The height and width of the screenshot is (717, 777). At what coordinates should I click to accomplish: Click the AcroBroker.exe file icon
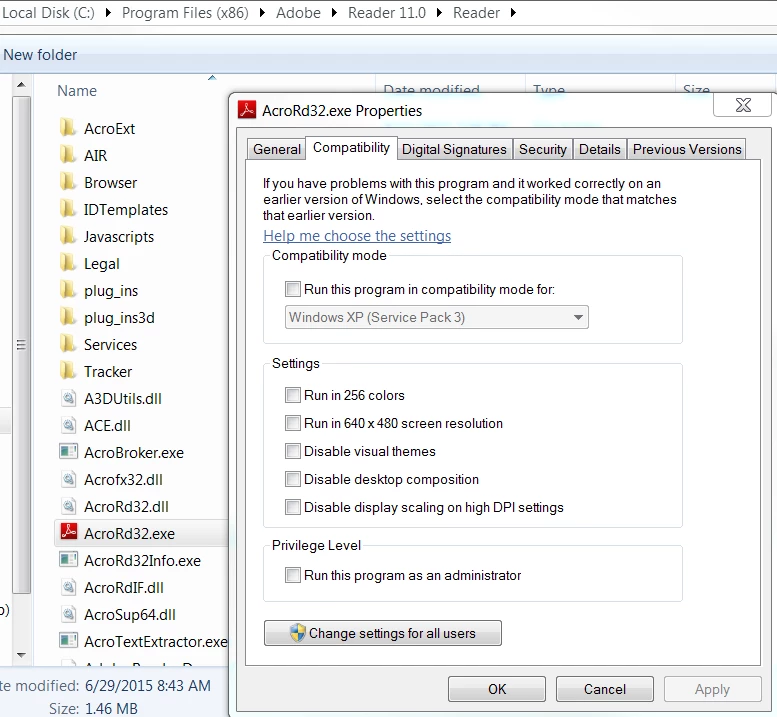click(68, 451)
